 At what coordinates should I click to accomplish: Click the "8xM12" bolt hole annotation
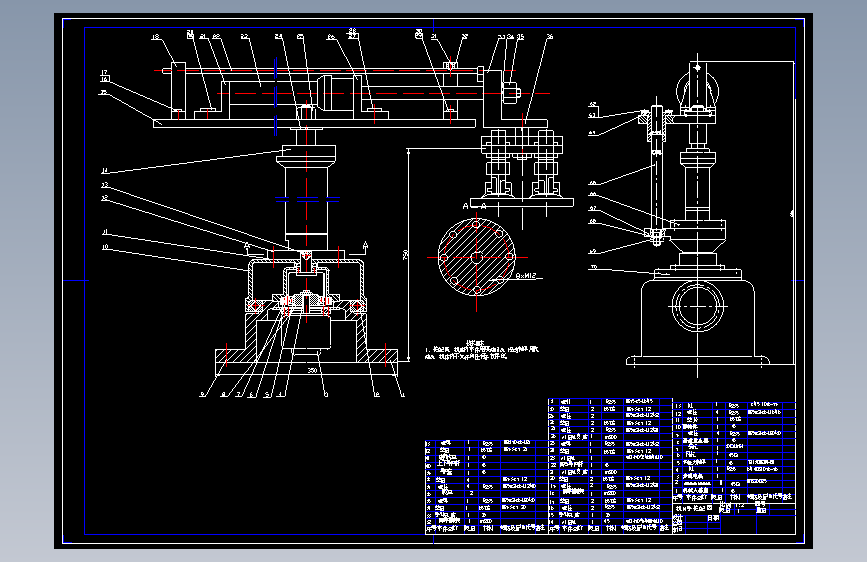tap(526, 275)
